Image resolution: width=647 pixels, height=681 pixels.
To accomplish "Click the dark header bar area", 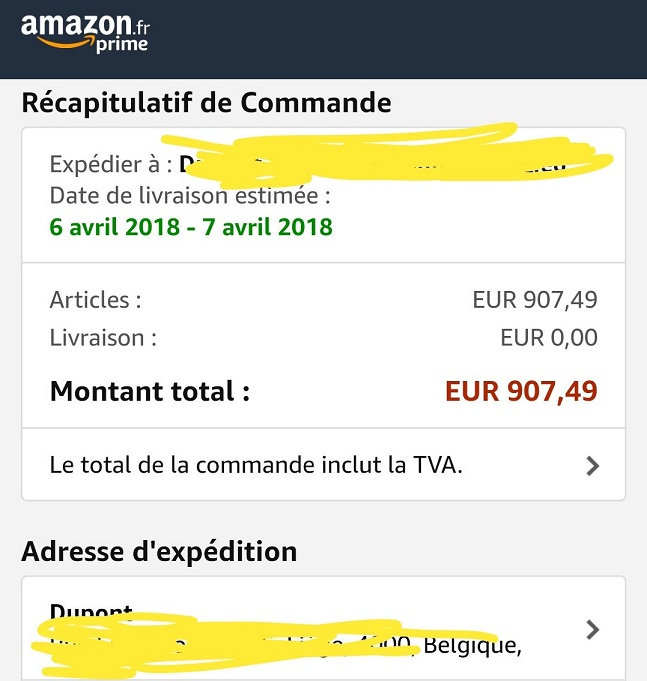I will click(x=400, y=38).
